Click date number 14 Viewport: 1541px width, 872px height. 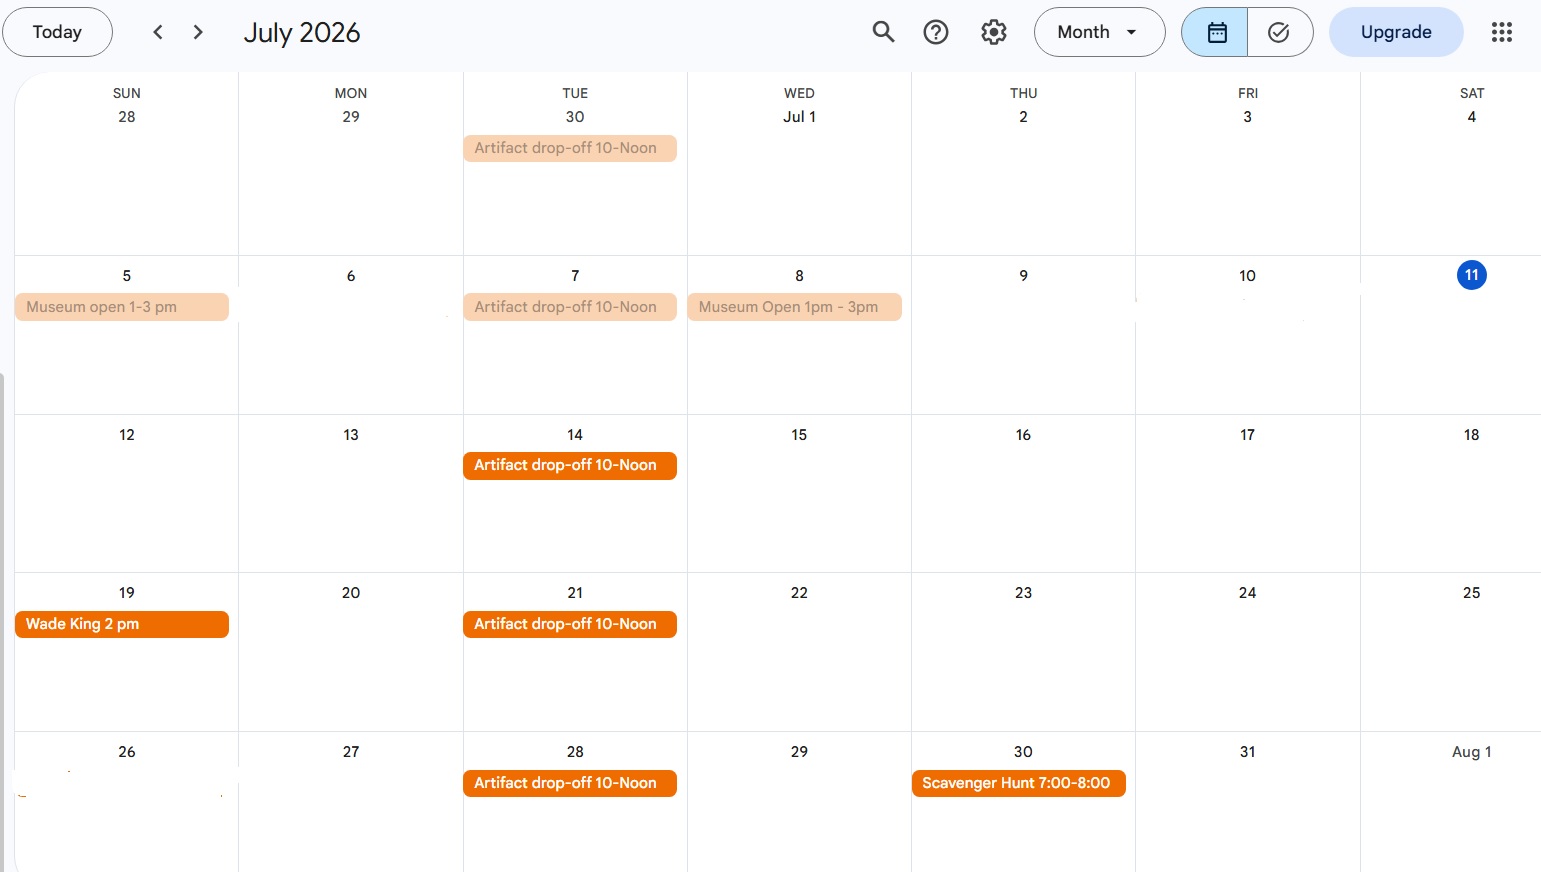tap(575, 435)
